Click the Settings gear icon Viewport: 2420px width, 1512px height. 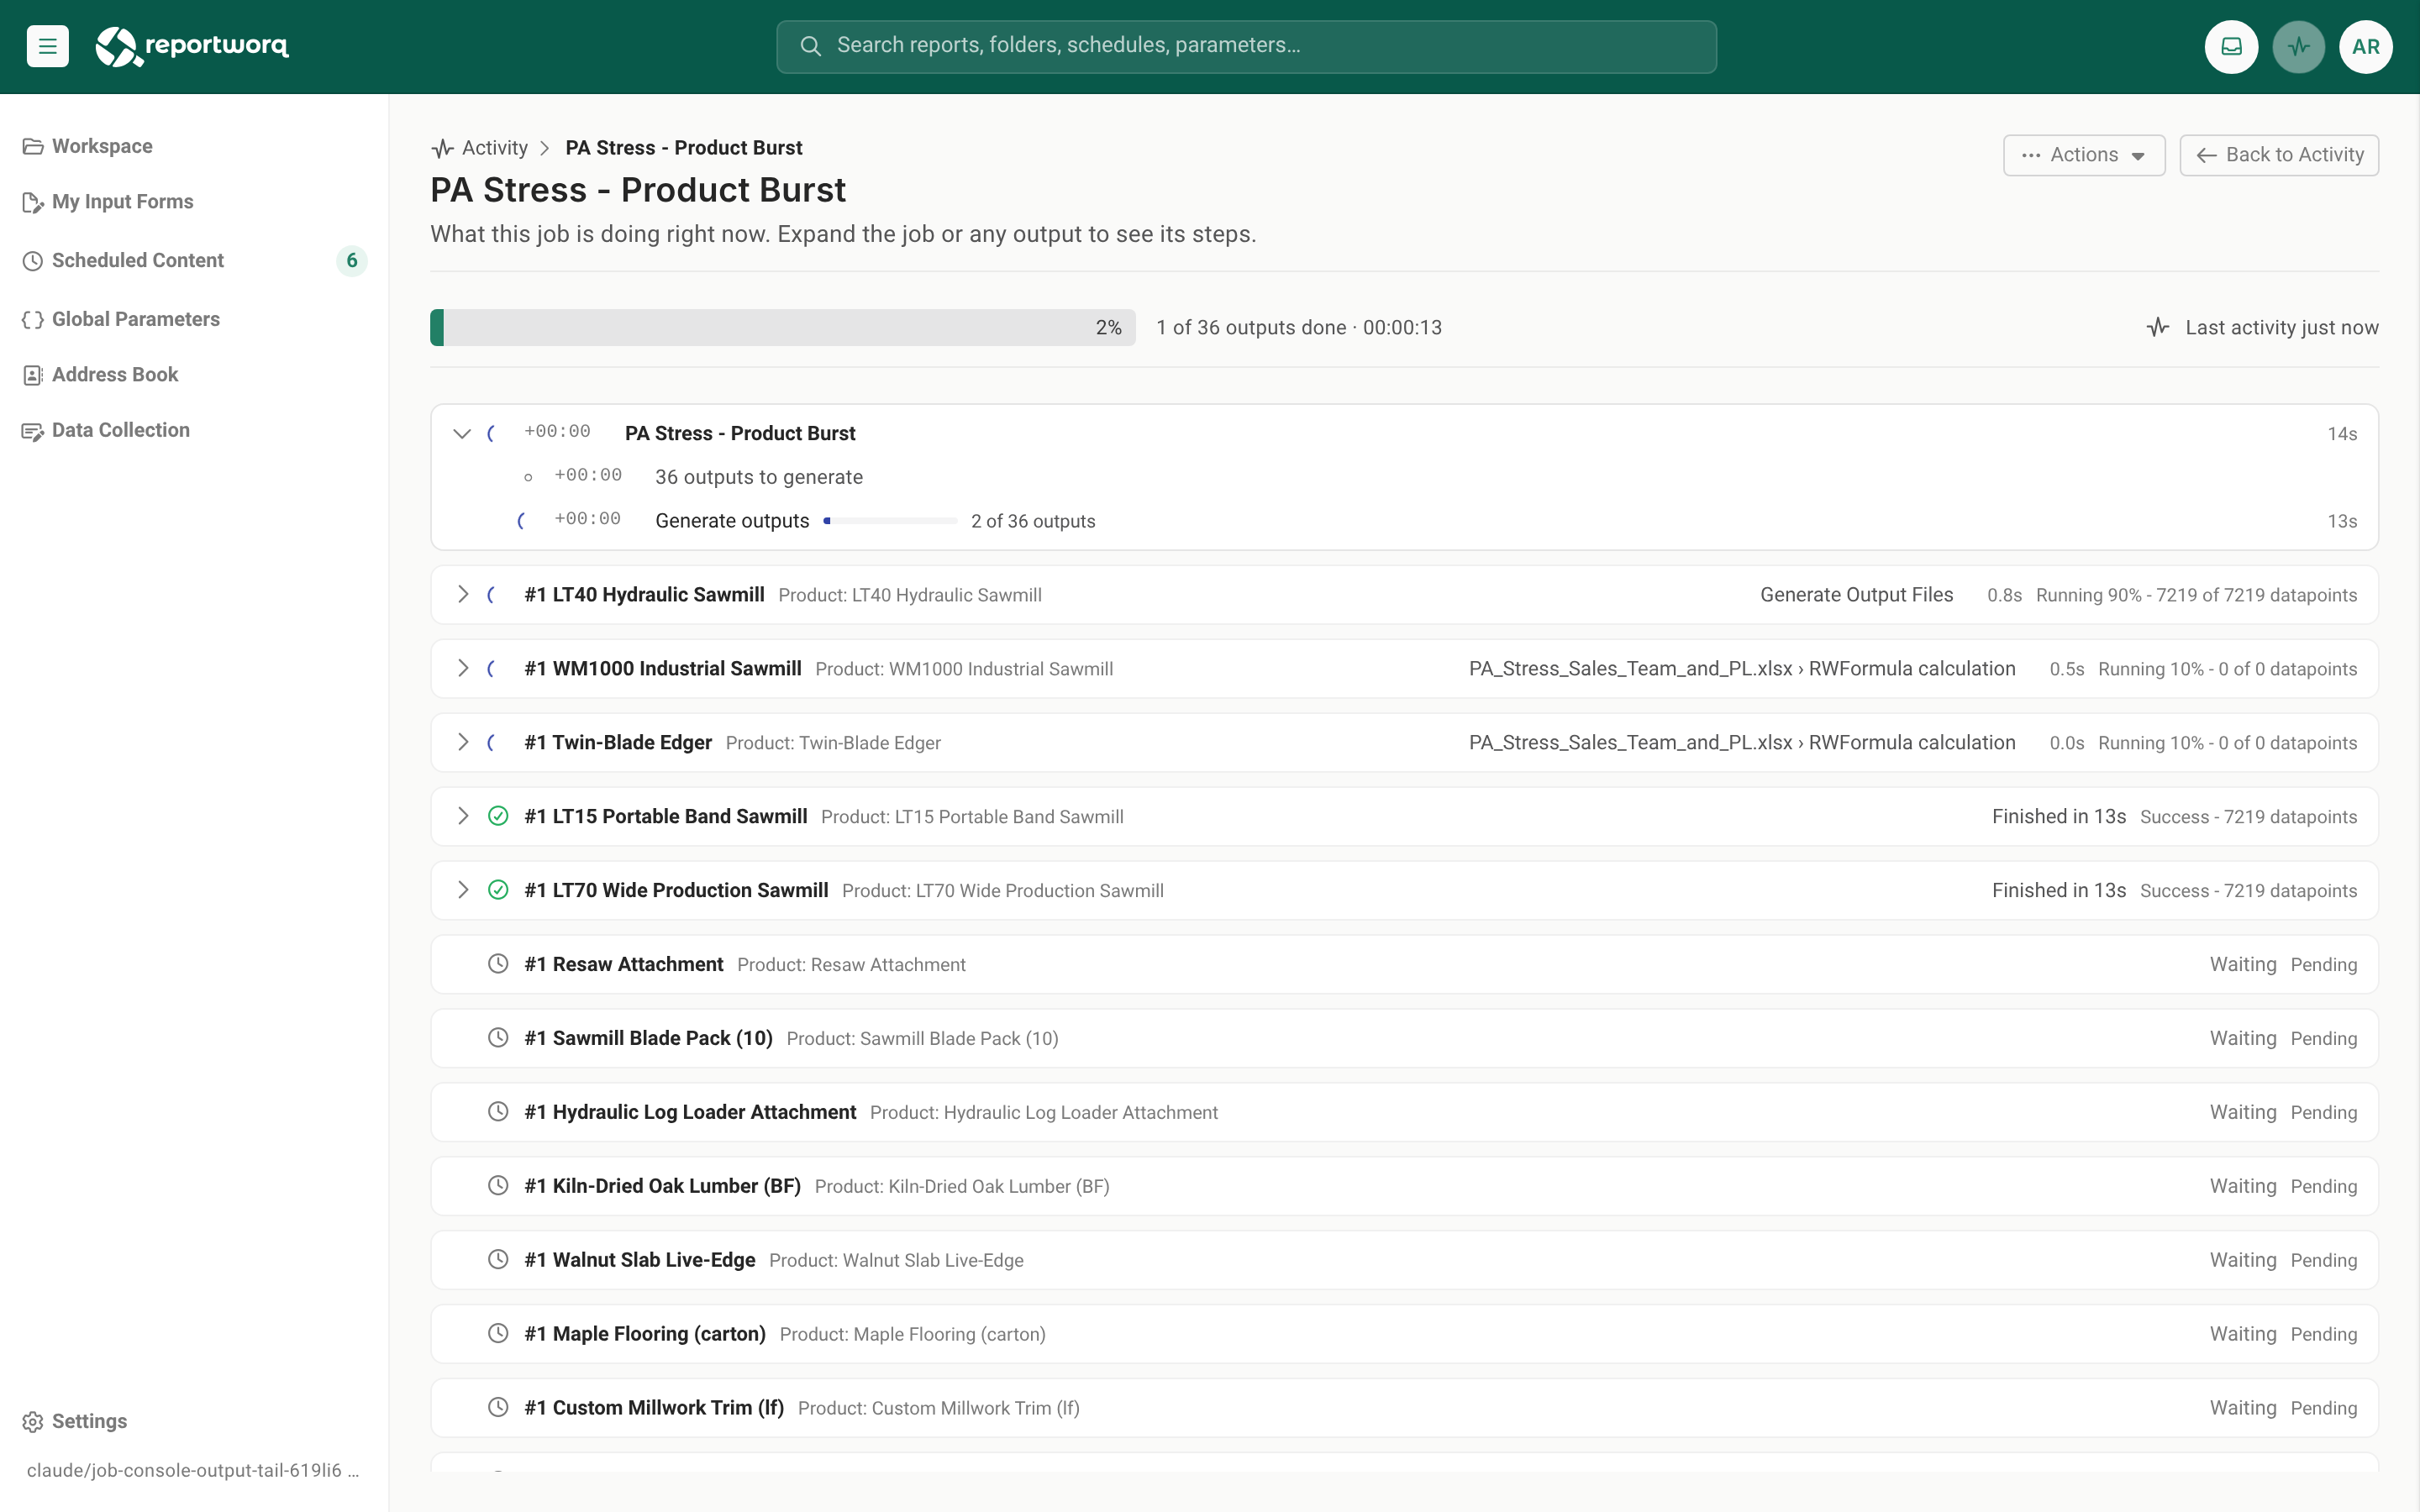point(33,1421)
